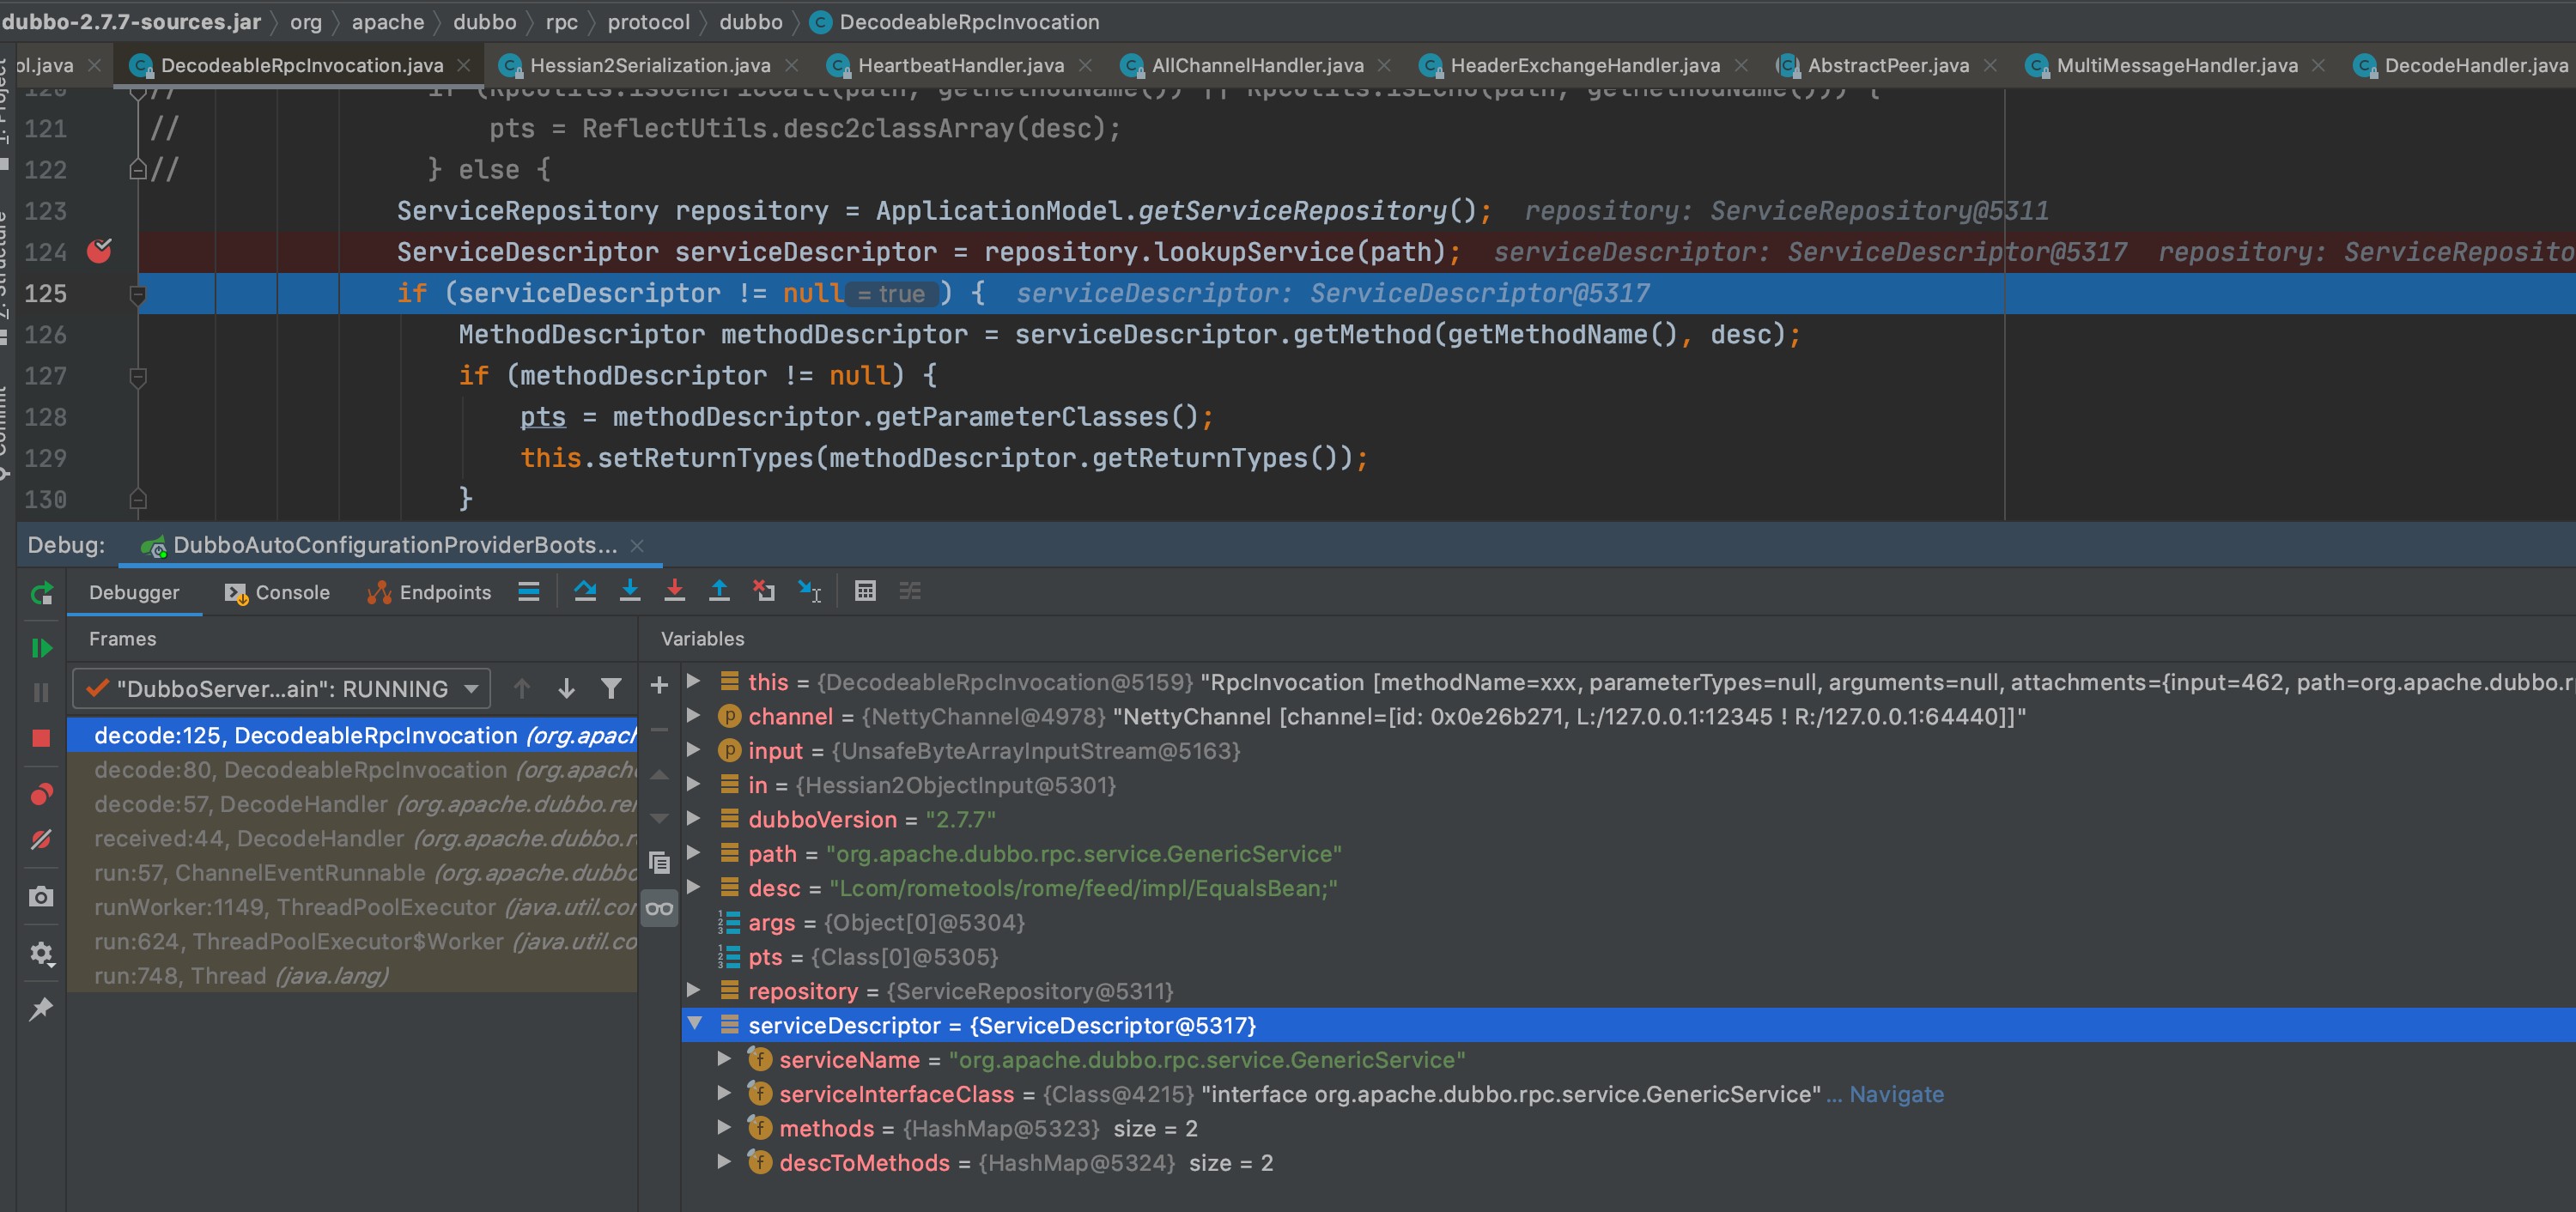The image size is (2576, 1212).
Task: Pause the program execution
Action: [x=41, y=692]
